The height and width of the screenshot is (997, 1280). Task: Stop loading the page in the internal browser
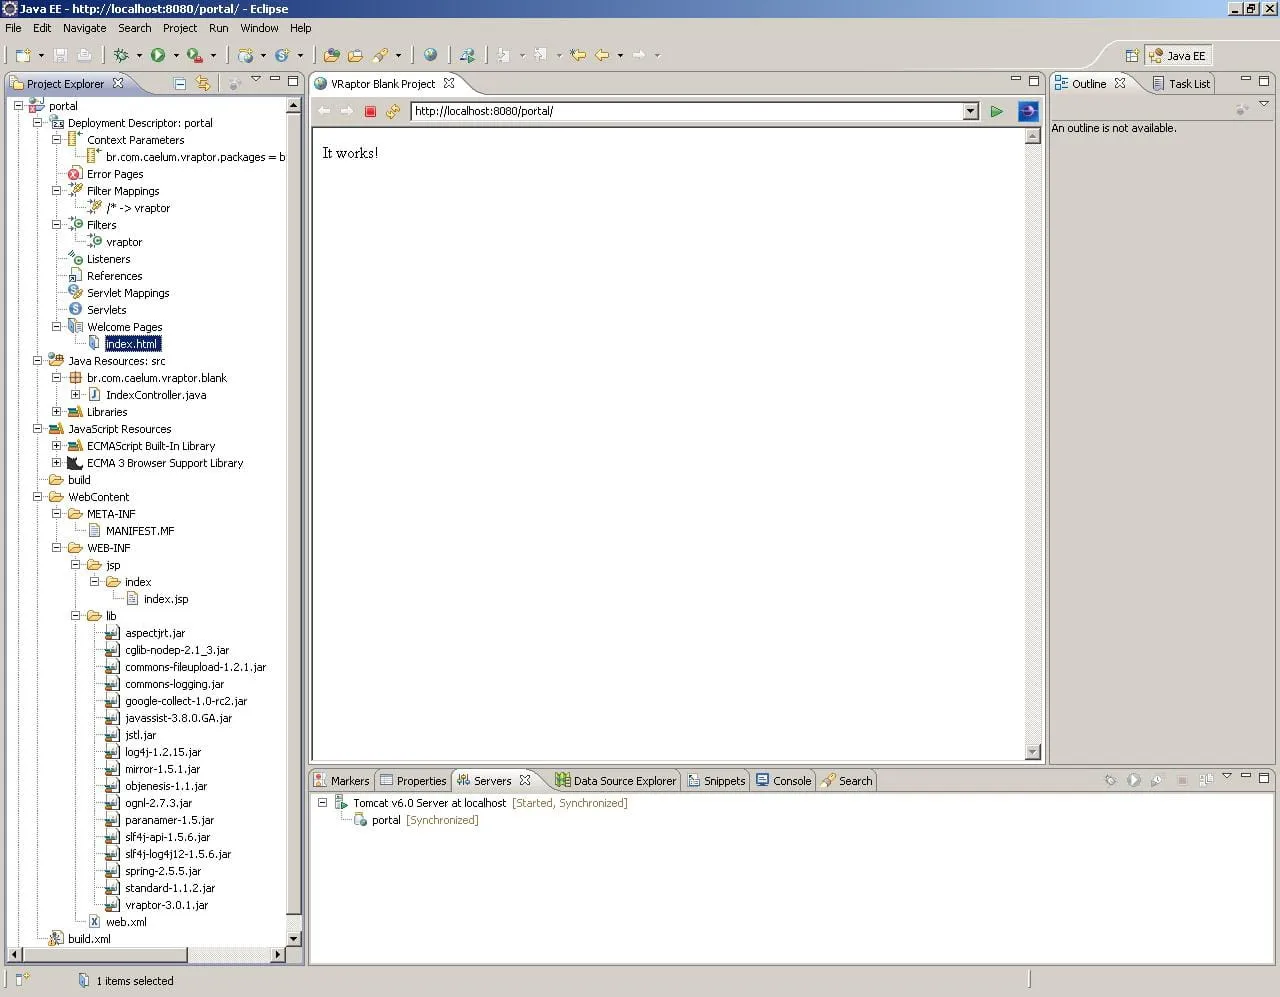[370, 111]
